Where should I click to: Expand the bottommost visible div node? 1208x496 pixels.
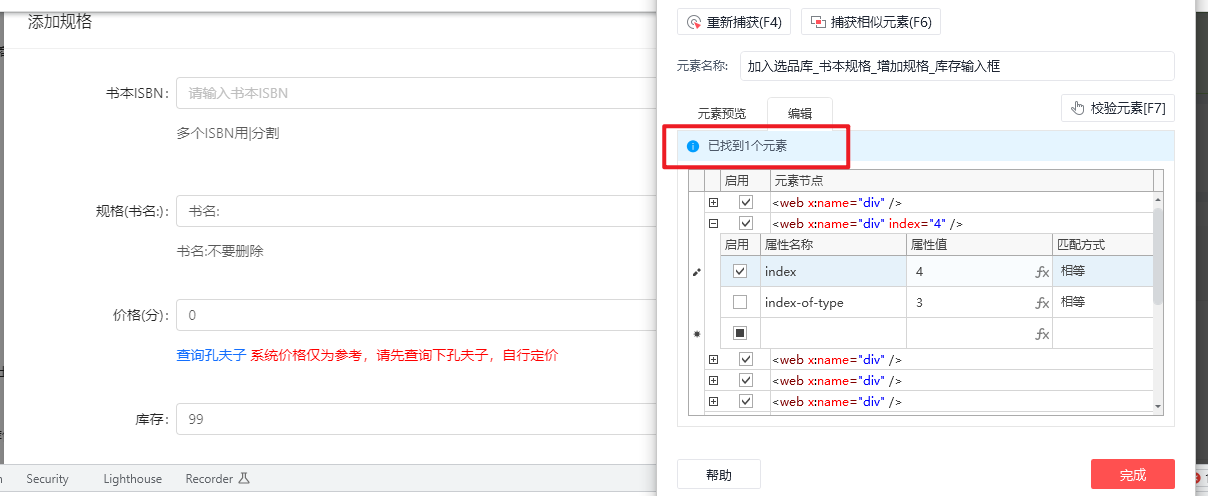pos(713,401)
